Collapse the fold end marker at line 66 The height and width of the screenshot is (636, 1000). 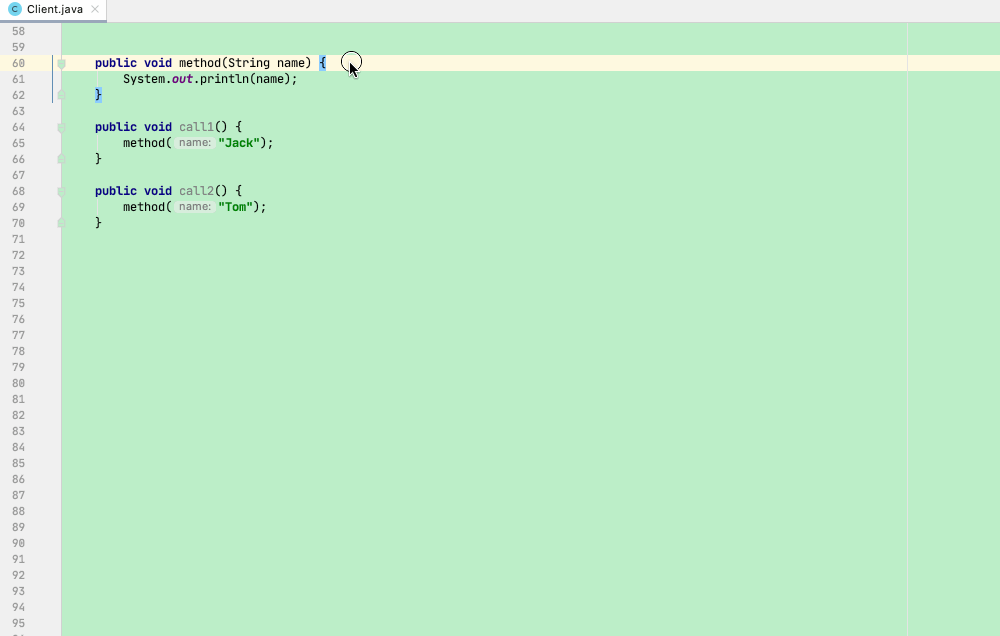coord(62,158)
